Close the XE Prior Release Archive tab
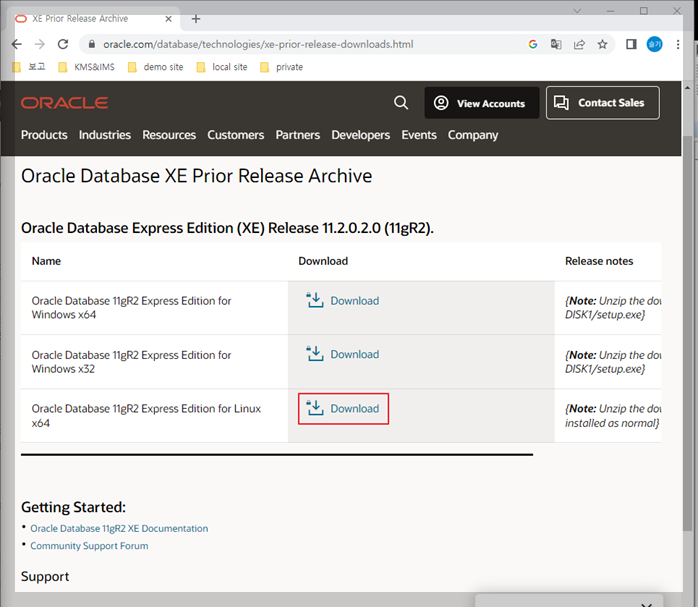The width and height of the screenshot is (698, 607). [x=168, y=19]
